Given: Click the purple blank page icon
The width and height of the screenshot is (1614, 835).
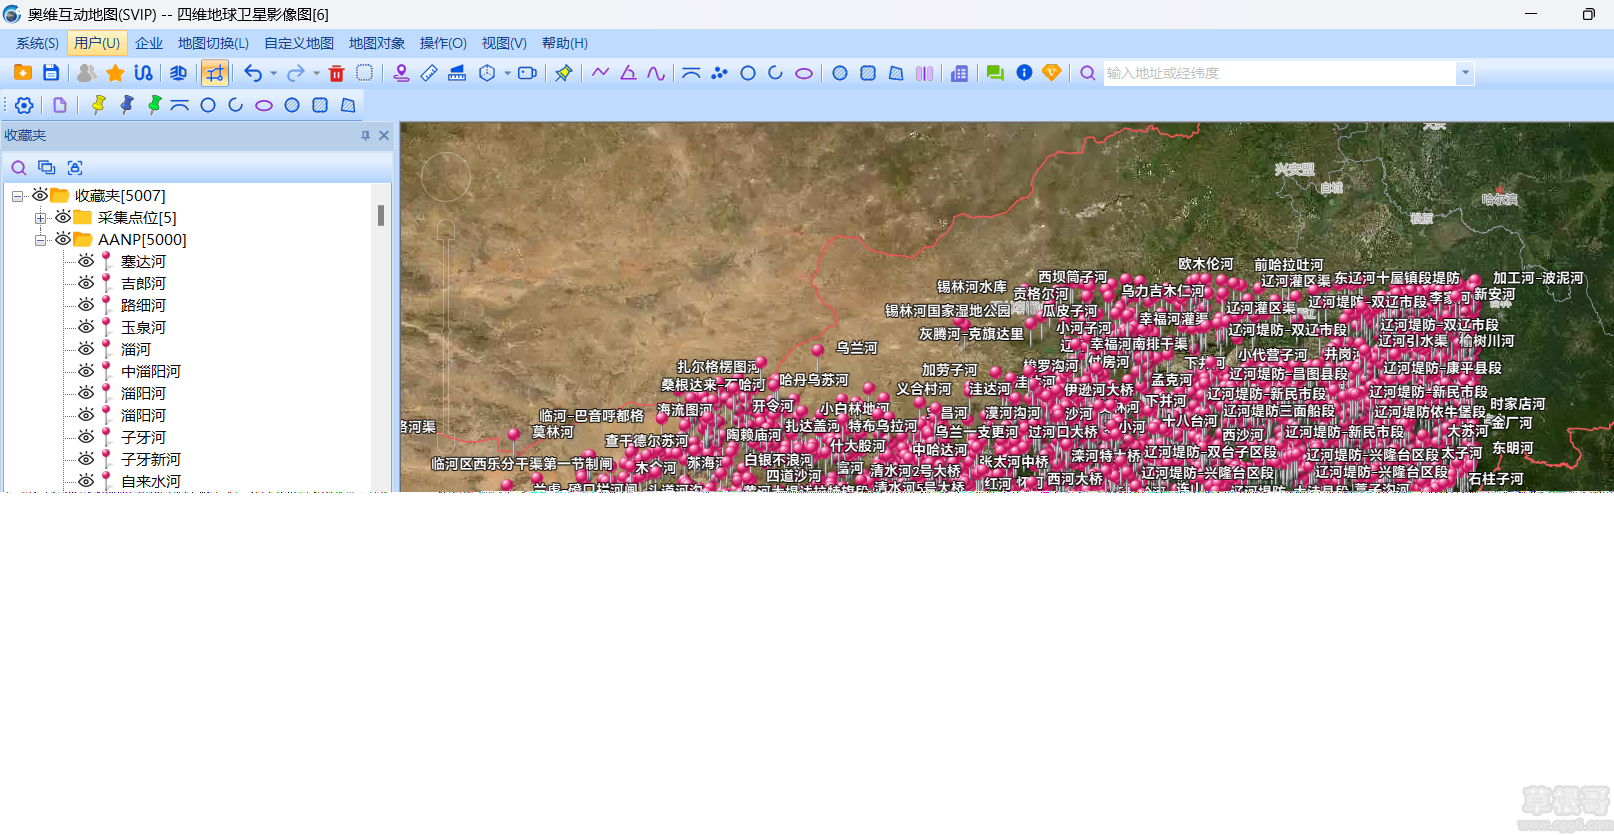Looking at the screenshot, I should point(60,105).
